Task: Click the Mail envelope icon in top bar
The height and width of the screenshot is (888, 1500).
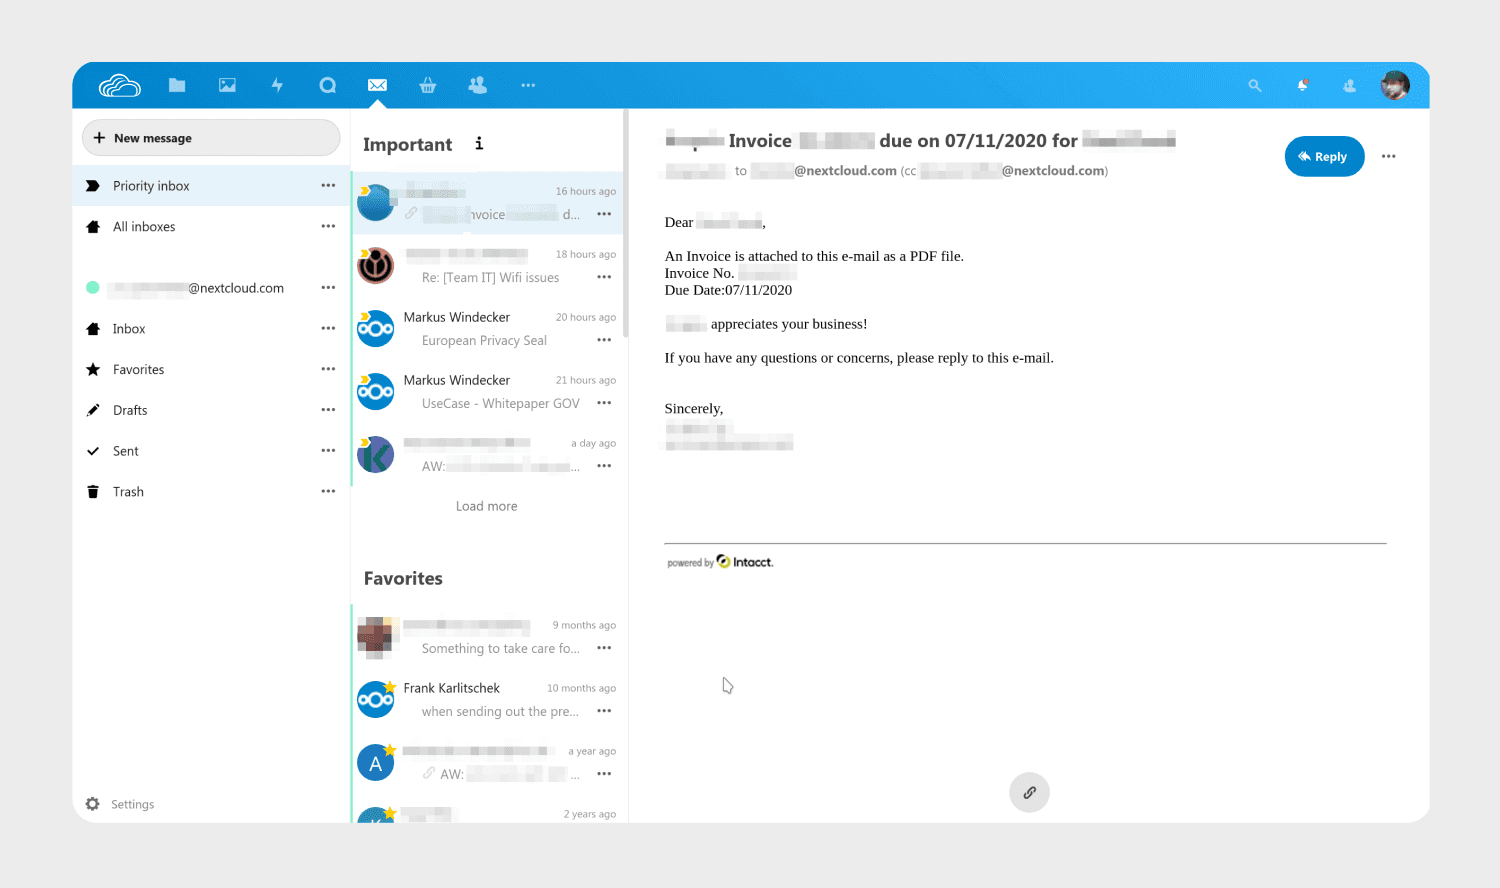Action: (x=377, y=85)
